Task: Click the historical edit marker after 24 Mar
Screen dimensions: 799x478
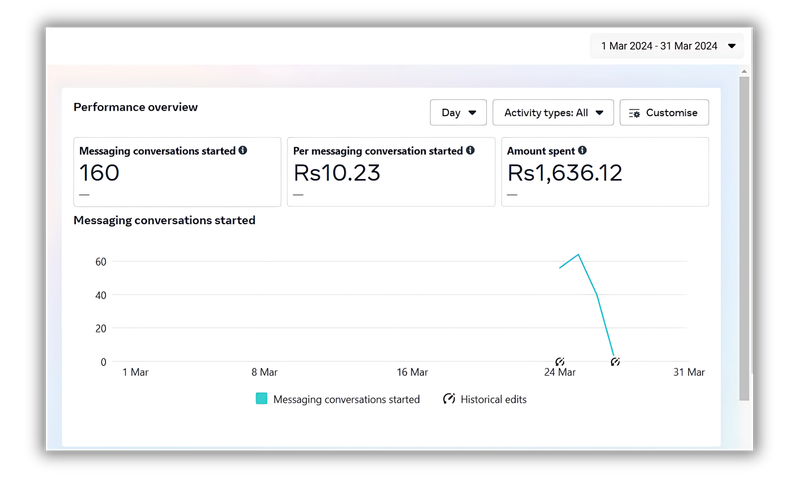Action: point(615,362)
